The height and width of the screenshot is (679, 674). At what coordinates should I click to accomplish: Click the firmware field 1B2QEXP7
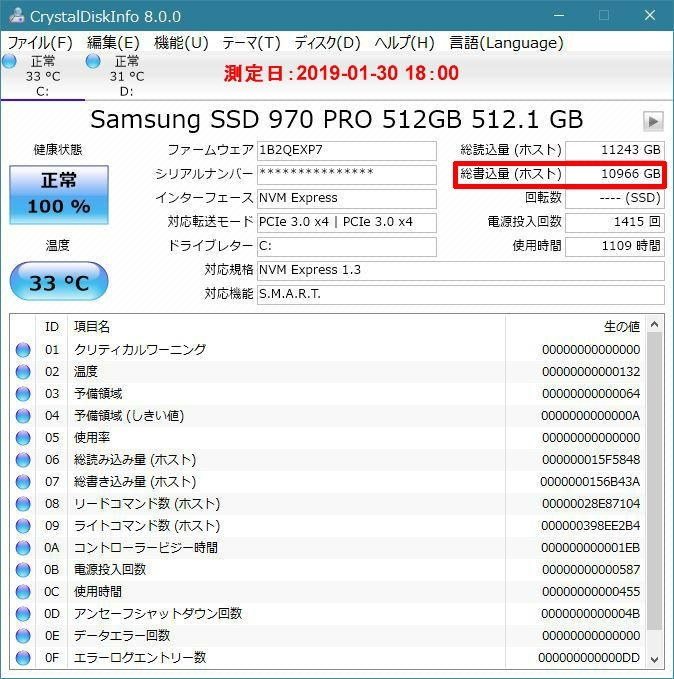pos(347,151)
